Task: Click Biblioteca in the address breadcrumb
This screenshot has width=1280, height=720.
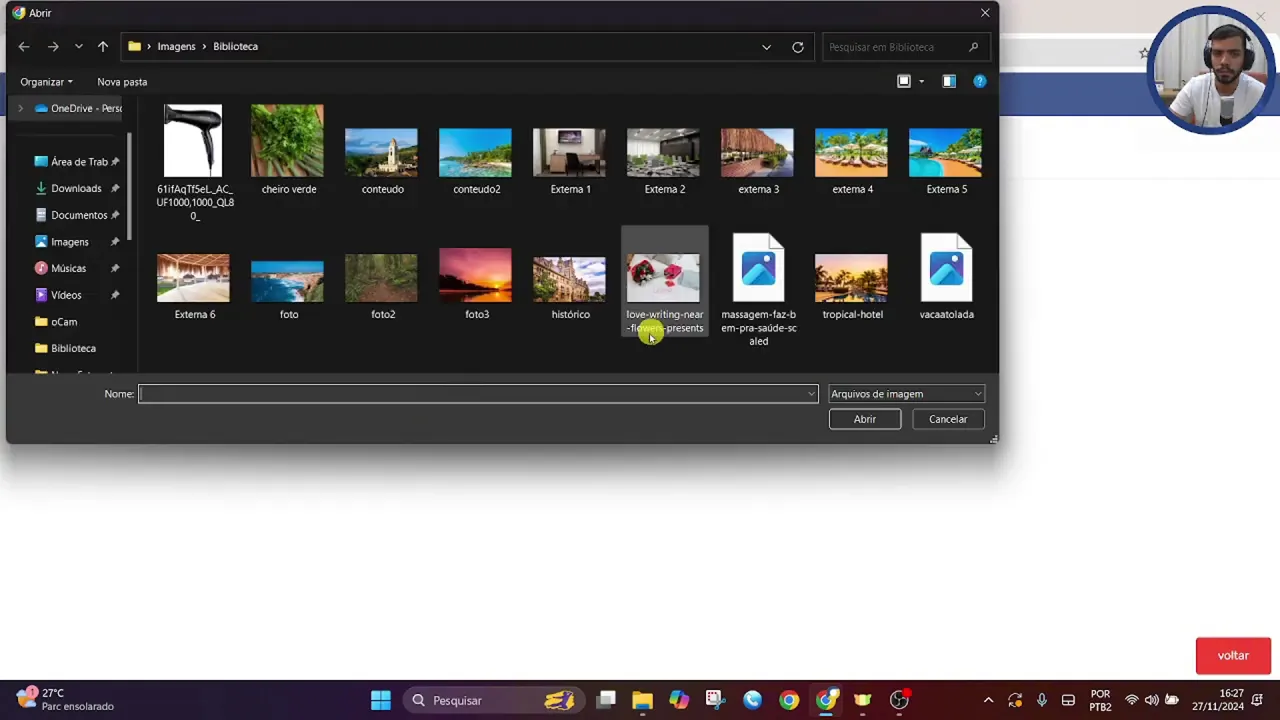Action: pyautogui.click(x=235, y=47)
